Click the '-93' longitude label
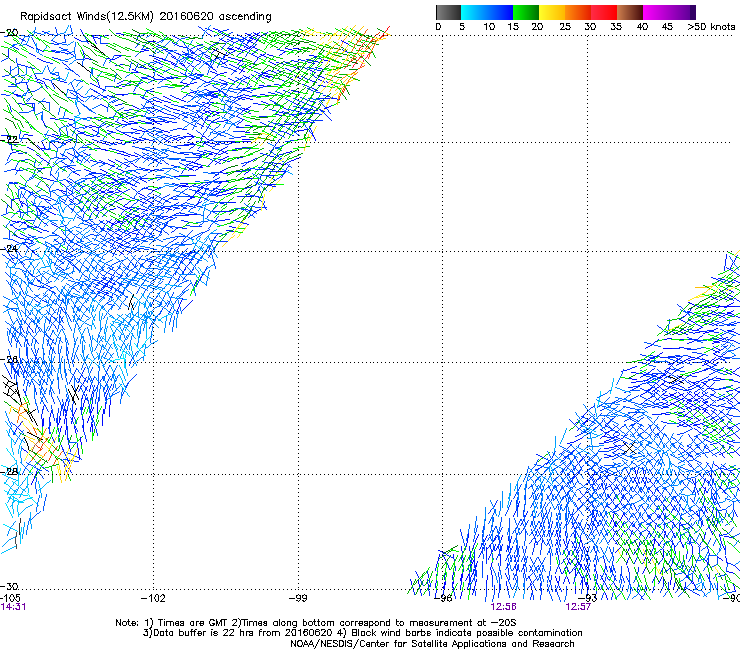The height and width of the screenshot is (650, 740). point(587,598)
